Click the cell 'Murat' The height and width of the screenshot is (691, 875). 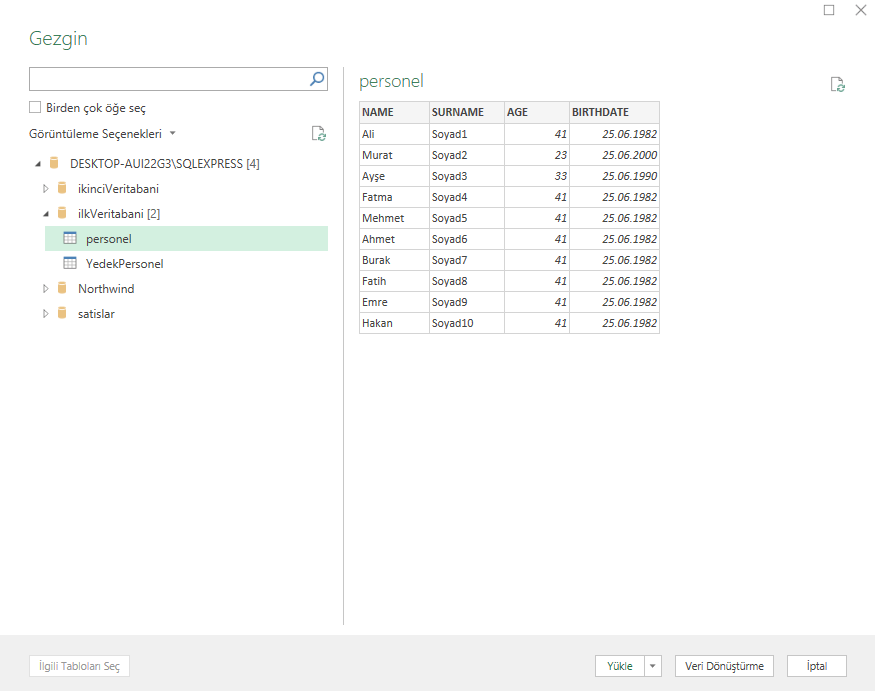(x=395, y=155)
